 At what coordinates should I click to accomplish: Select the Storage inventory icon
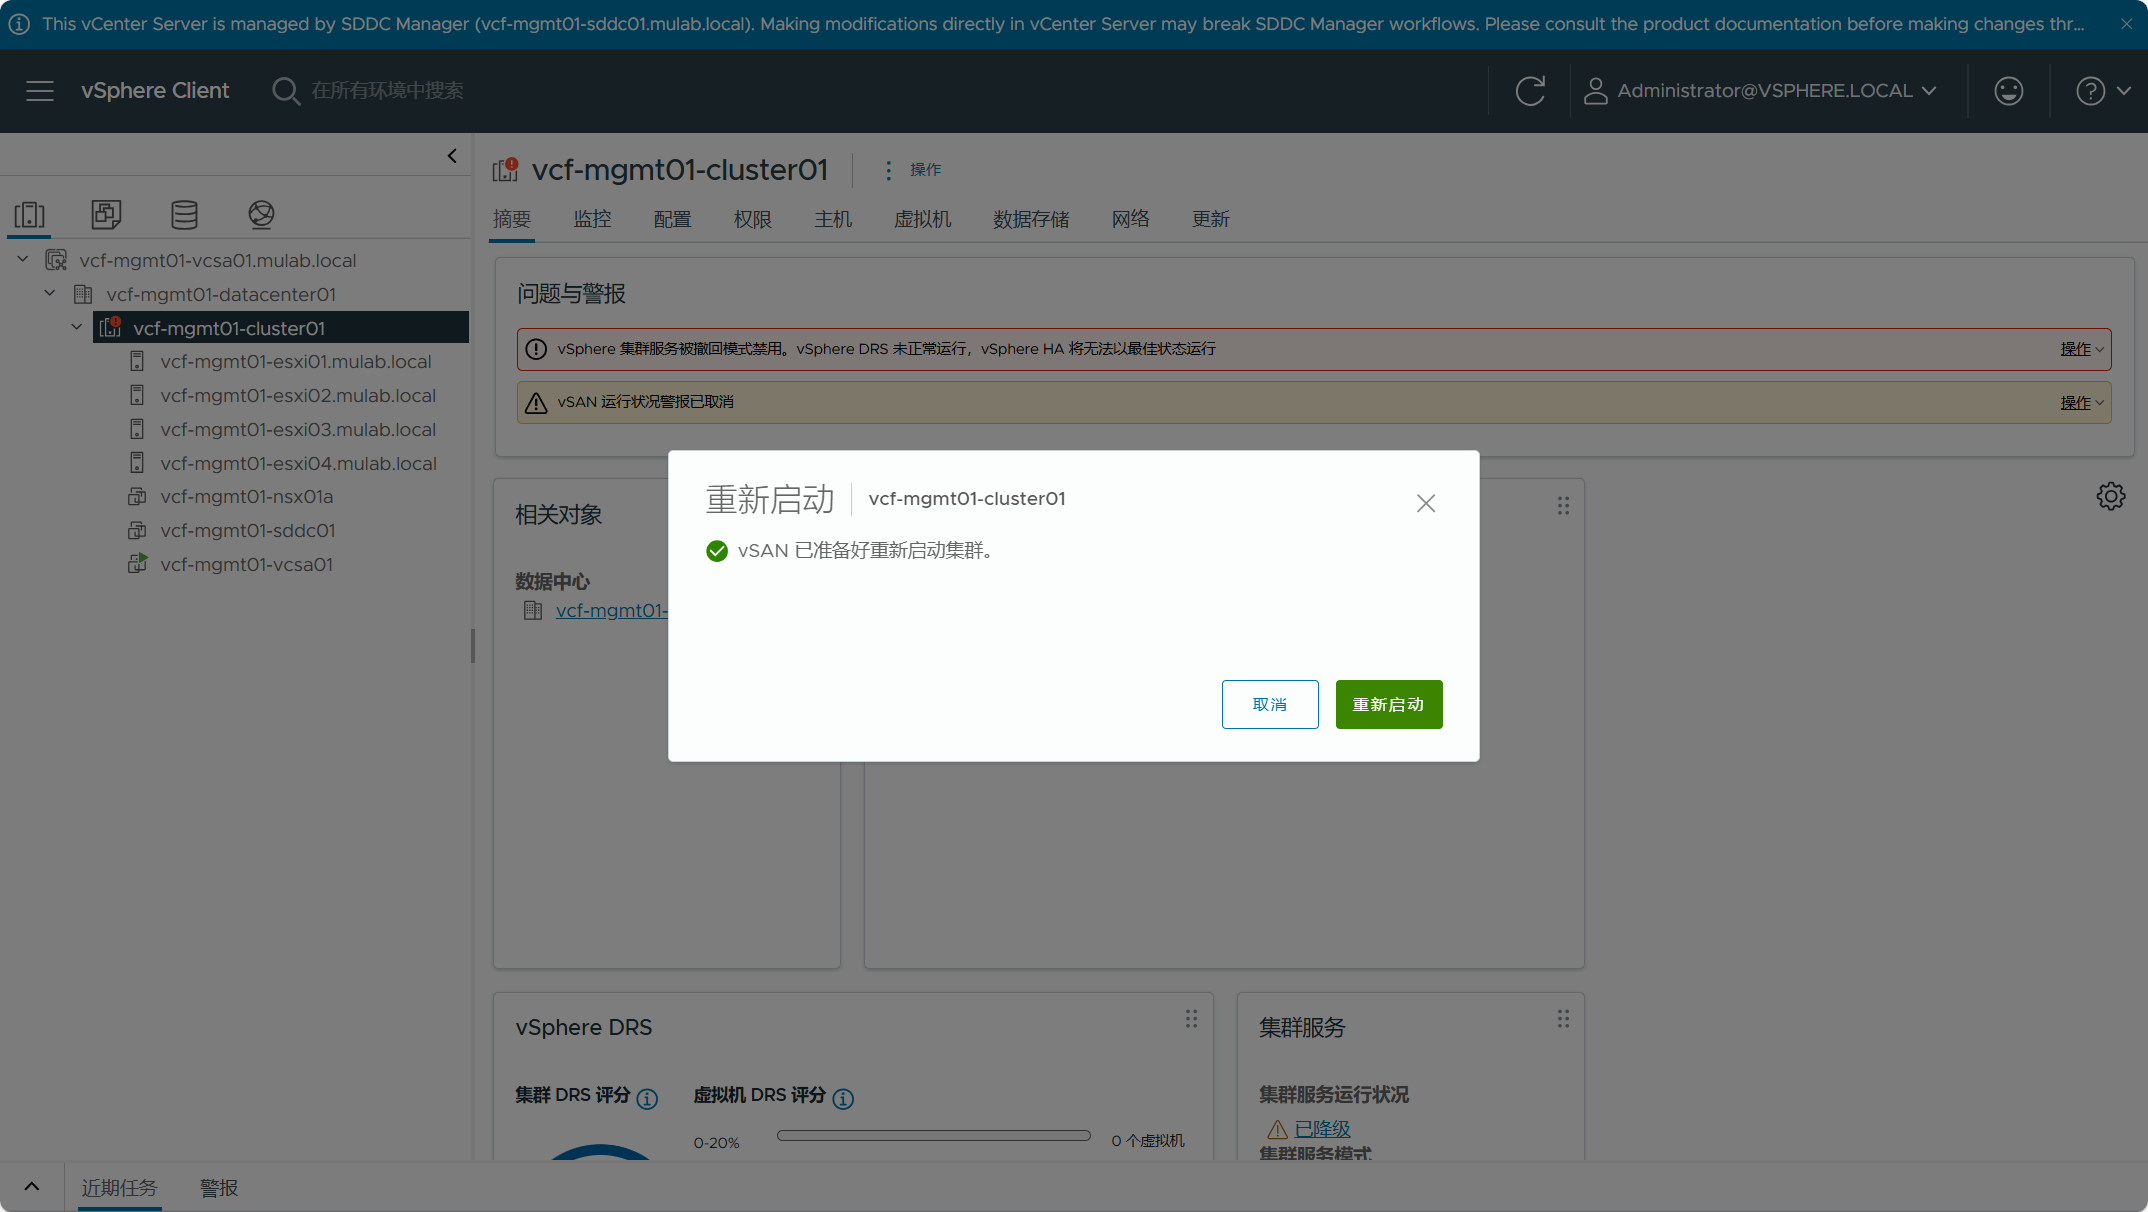[x=184, y=214]
